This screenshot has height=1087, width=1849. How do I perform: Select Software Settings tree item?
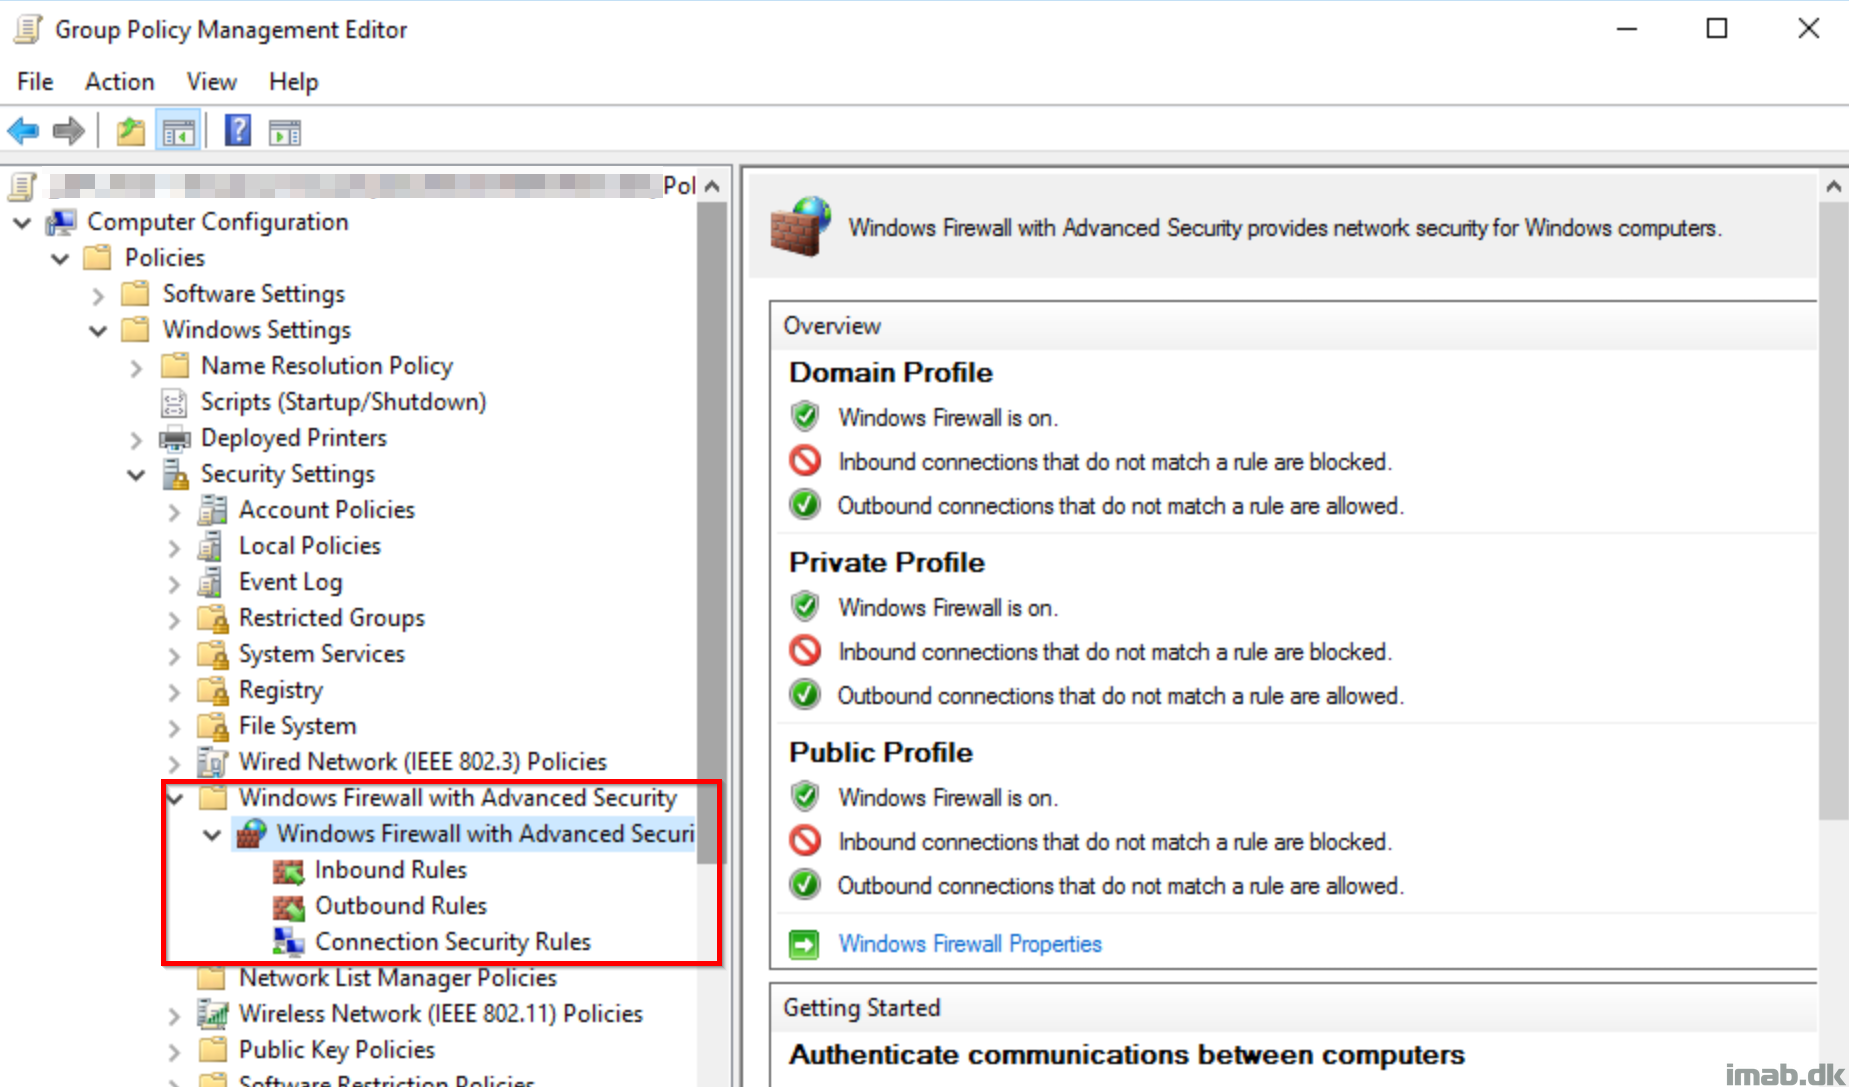254,294
